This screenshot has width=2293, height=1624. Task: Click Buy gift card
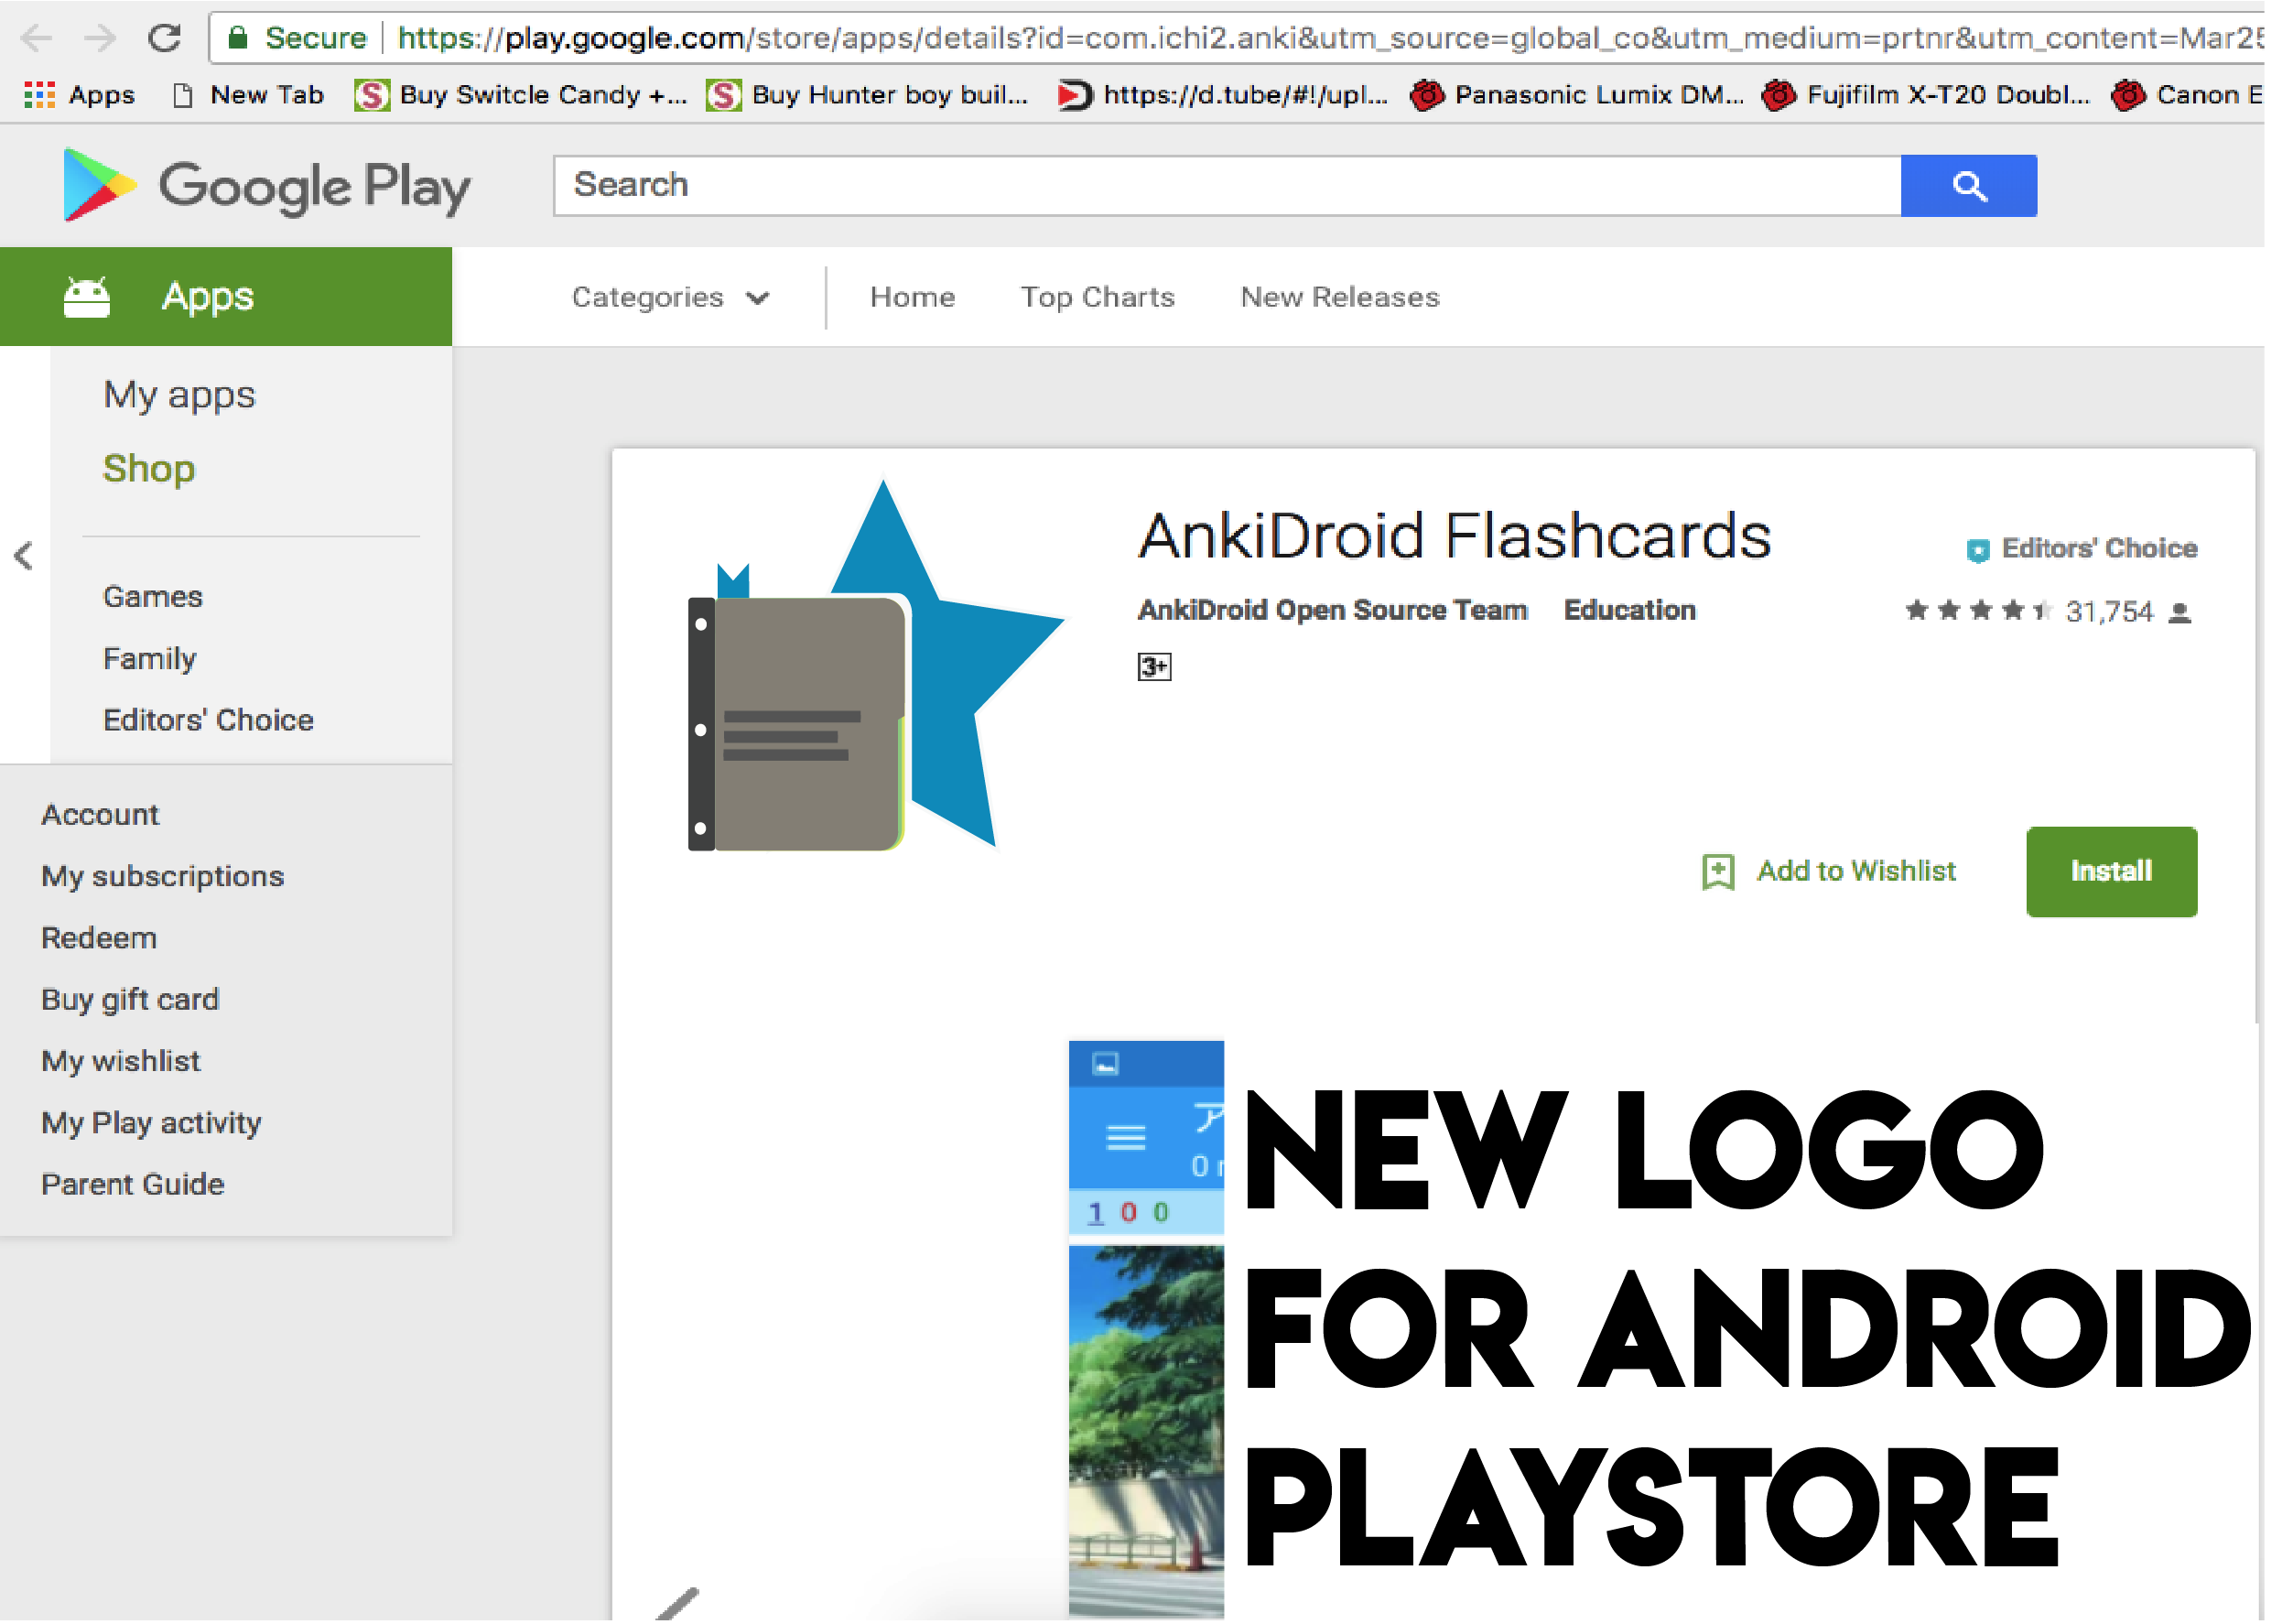point(130,1000)
